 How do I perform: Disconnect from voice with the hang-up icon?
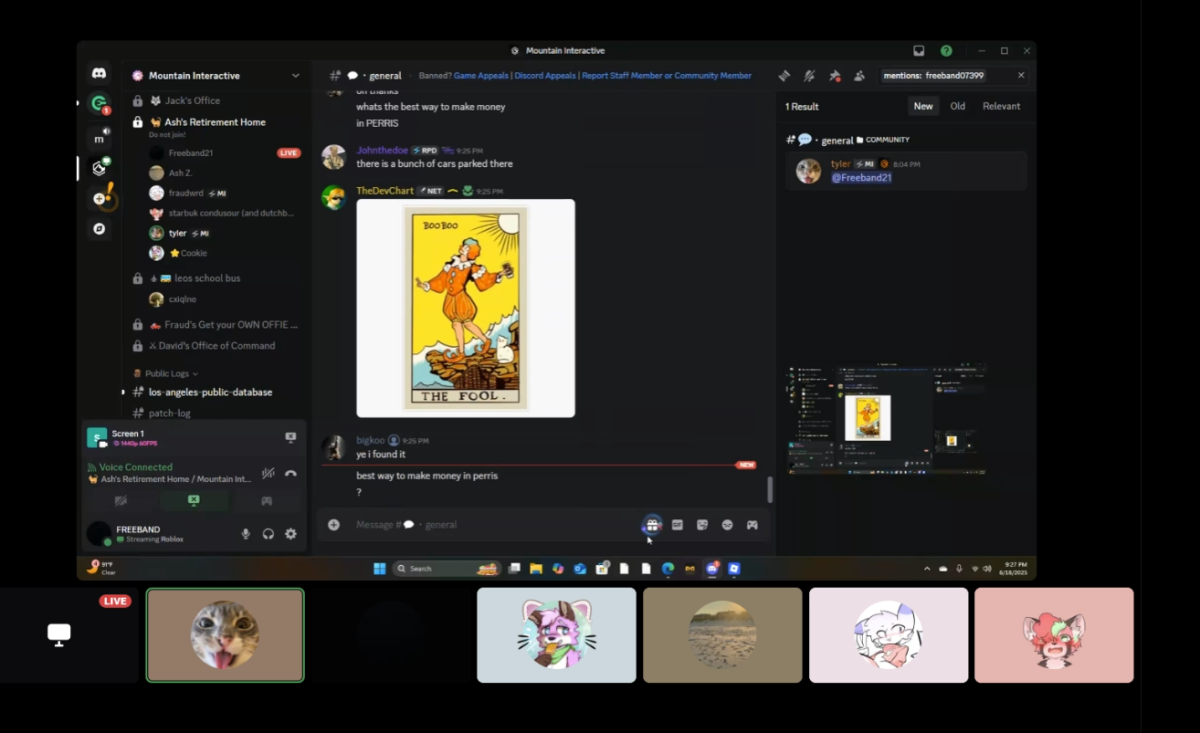click(291, 474)
